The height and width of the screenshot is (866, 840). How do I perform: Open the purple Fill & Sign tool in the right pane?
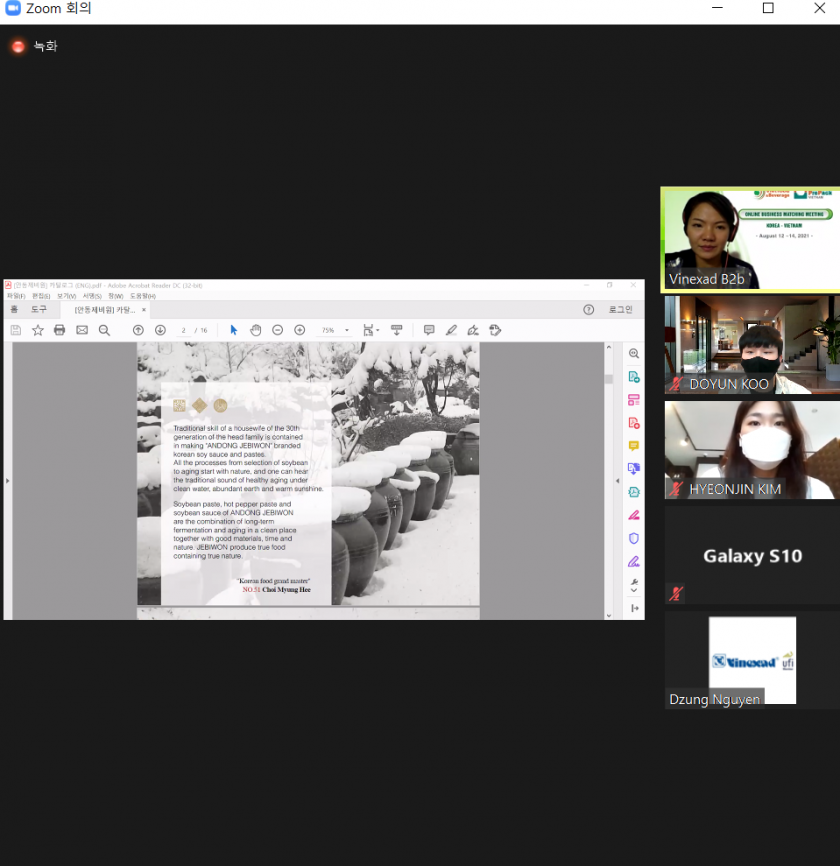634,562
